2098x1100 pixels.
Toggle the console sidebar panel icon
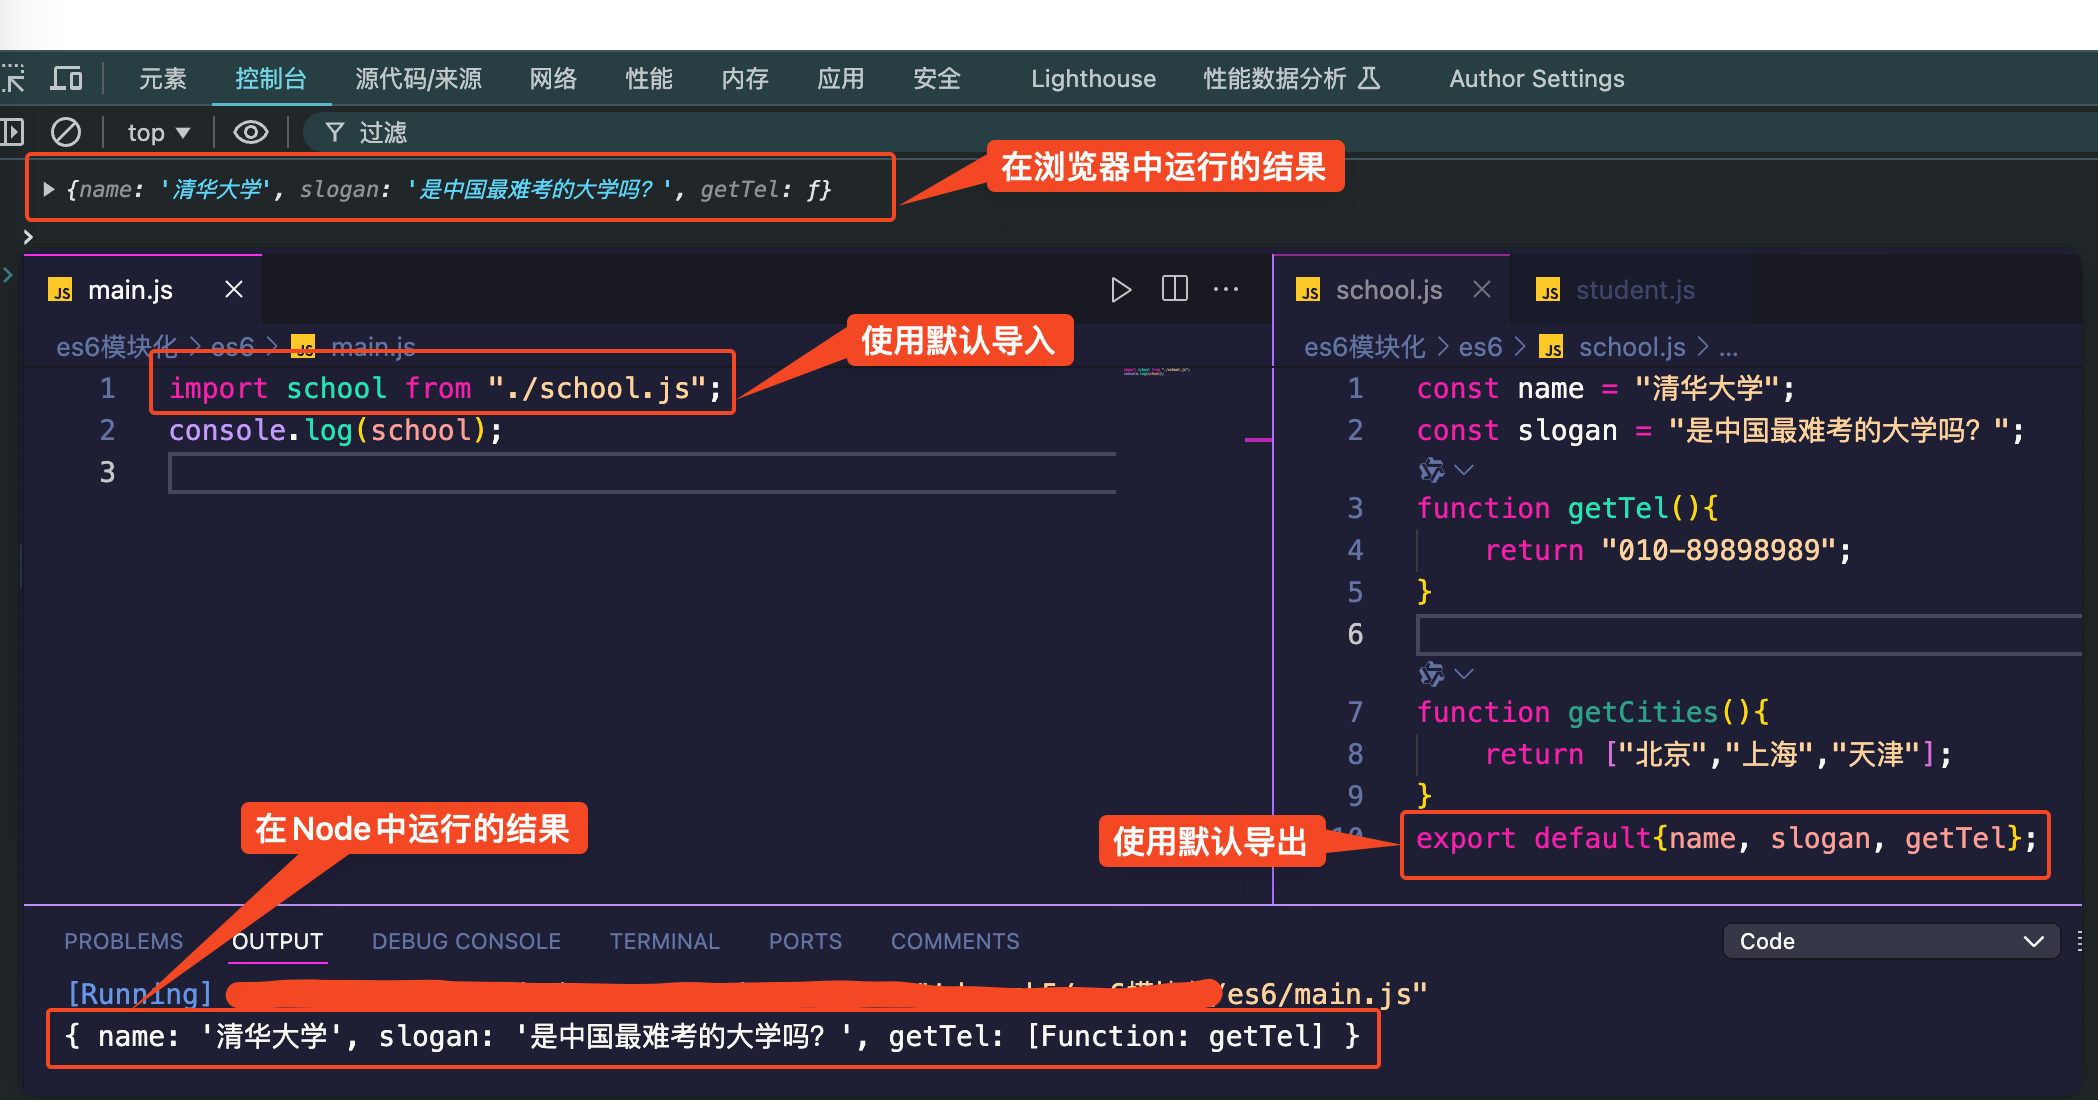pyautogui.click(x=12, y=132)
